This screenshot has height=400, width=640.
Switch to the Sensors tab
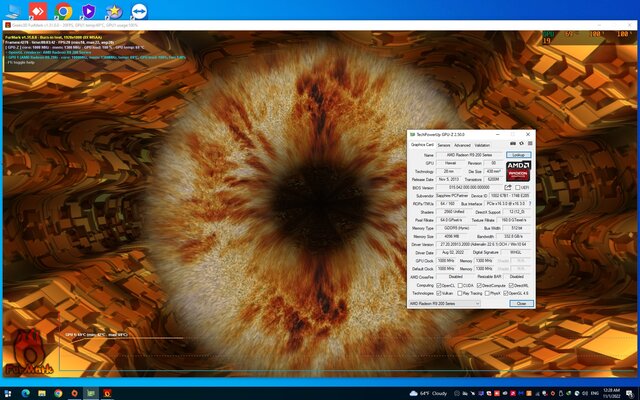pos(443,144)
